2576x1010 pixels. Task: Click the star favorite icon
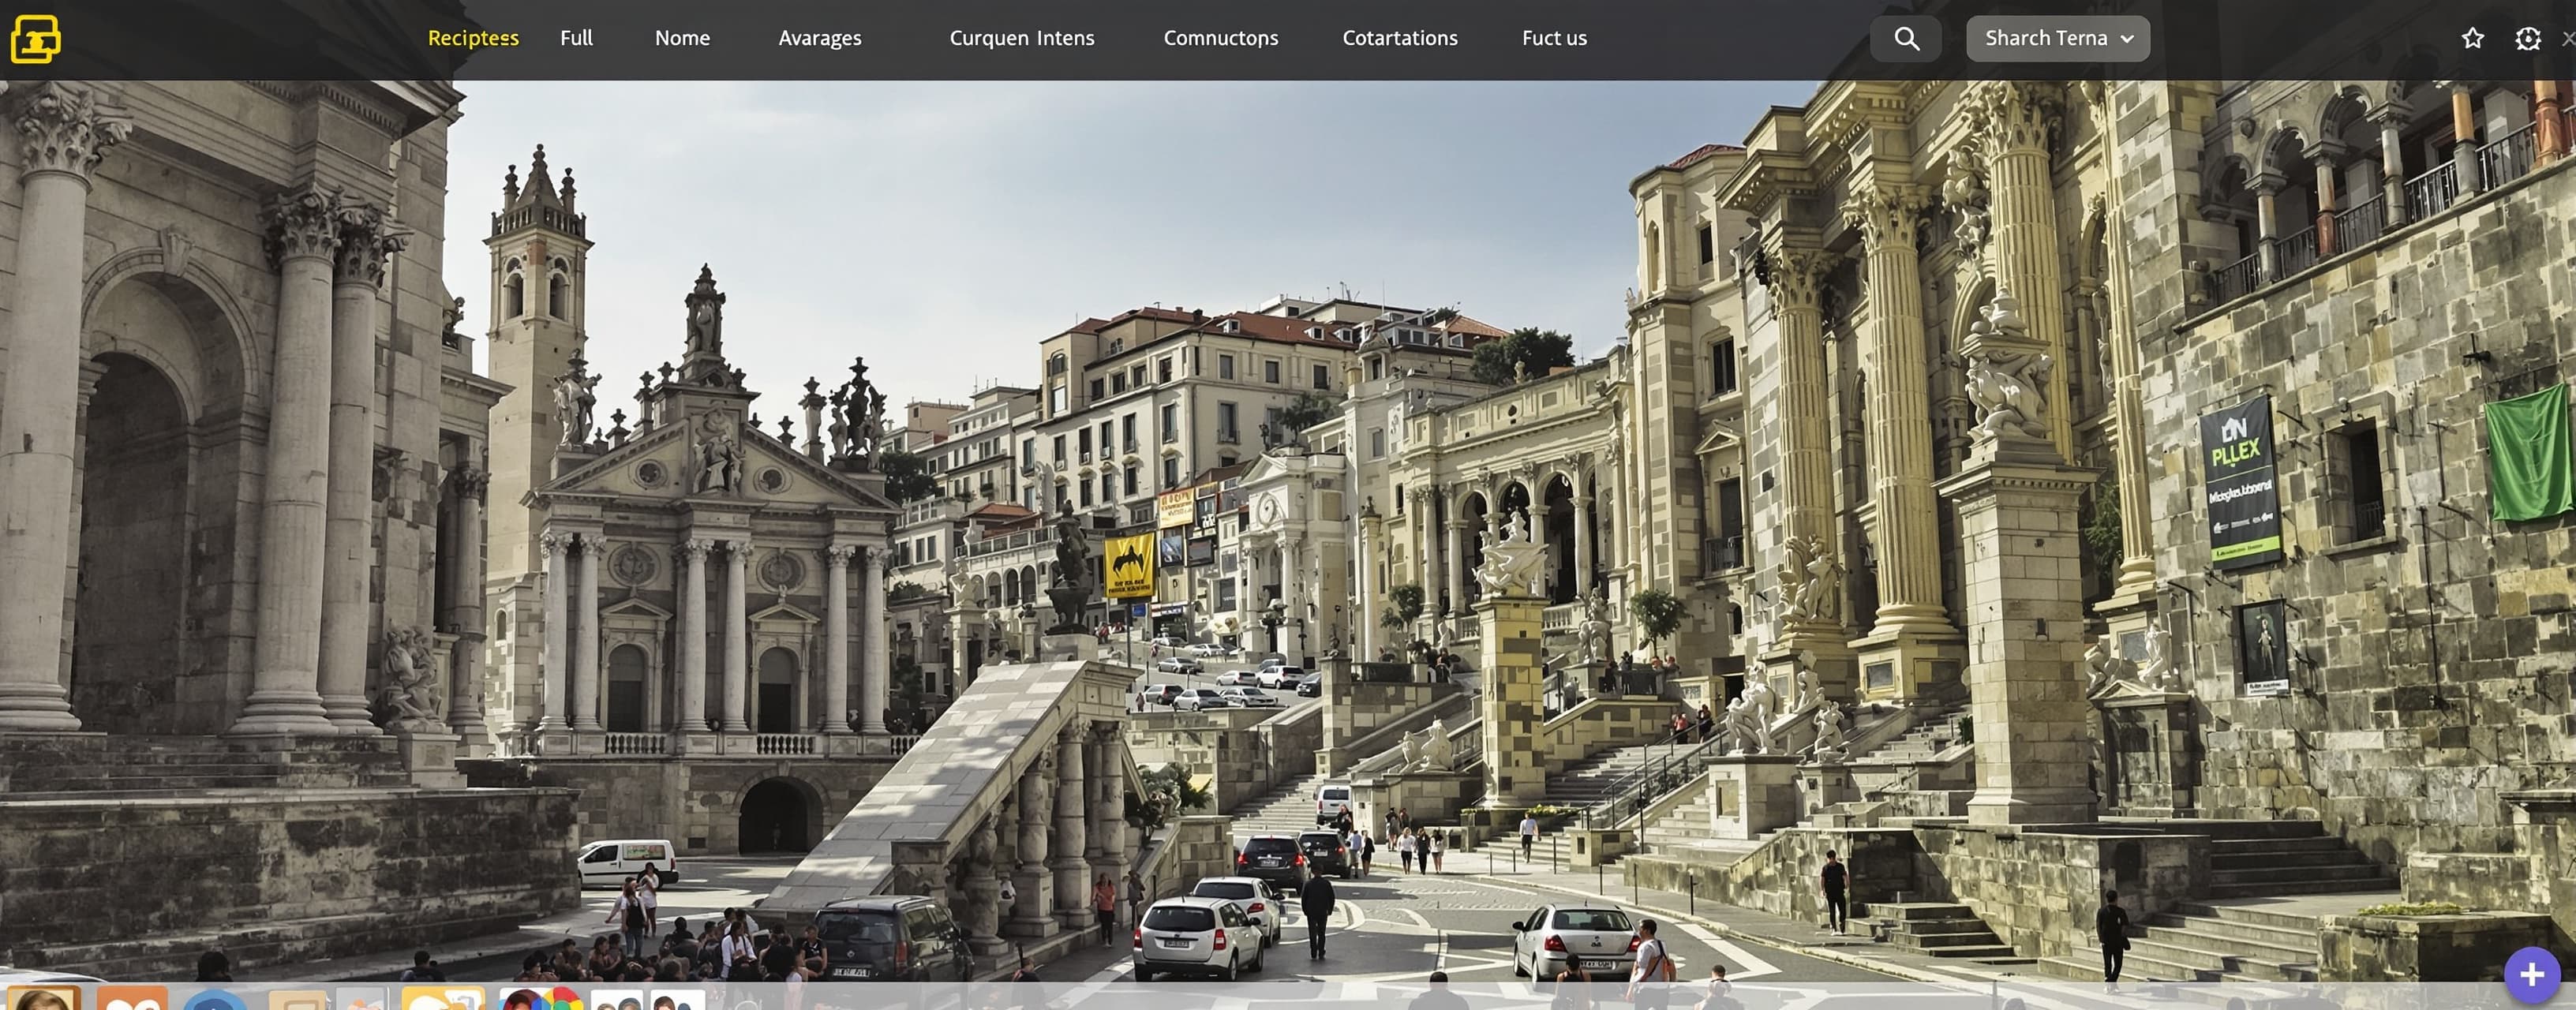pos(2473,39)
